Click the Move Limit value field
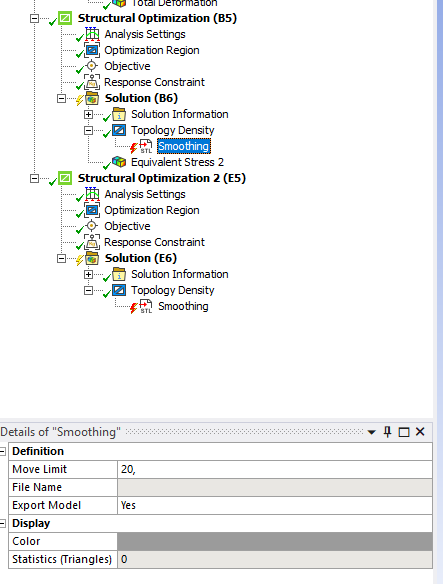The height and width of the screenshot is (584, 443). pyautogui.click(x=275, y=469)
